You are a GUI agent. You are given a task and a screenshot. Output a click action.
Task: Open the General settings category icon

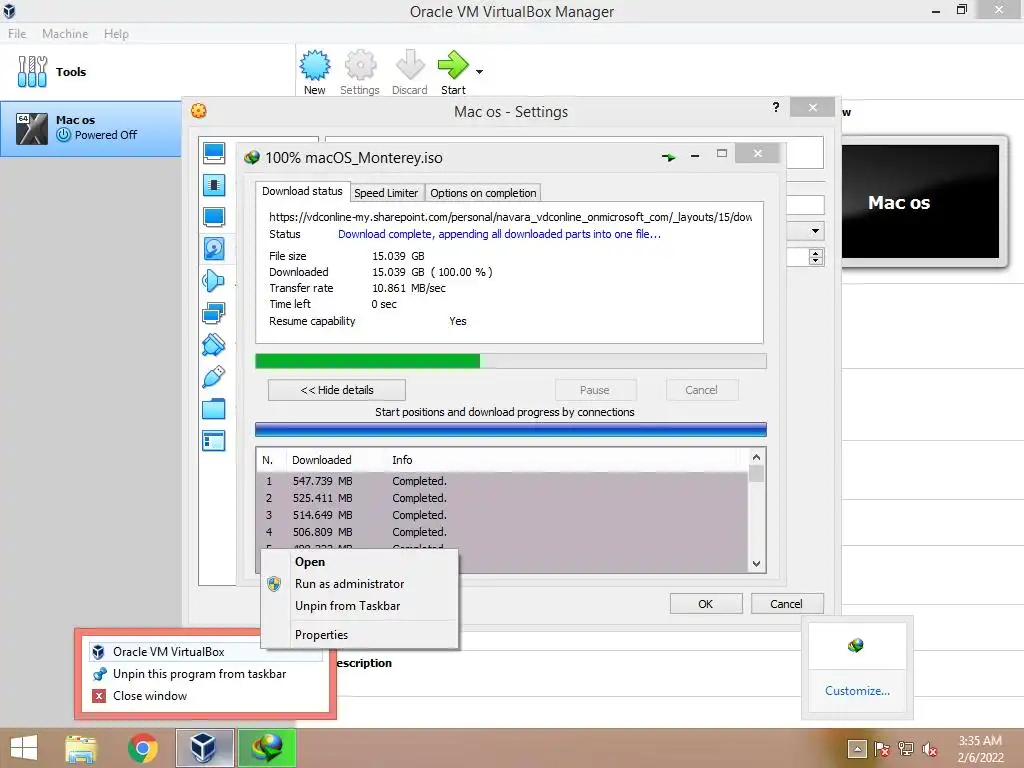tap(214, 153)
